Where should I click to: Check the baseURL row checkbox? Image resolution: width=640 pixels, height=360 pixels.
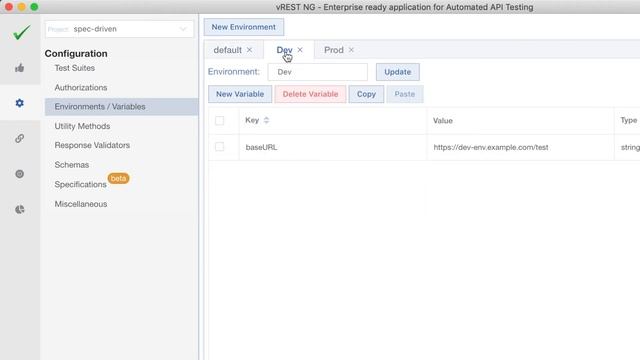tap(220, 147)
